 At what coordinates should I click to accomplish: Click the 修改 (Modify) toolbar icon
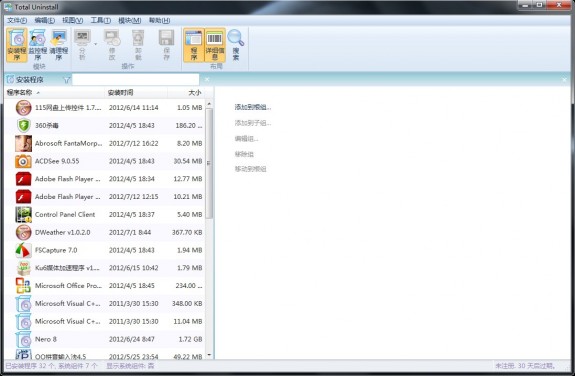(x=112, y=45)
